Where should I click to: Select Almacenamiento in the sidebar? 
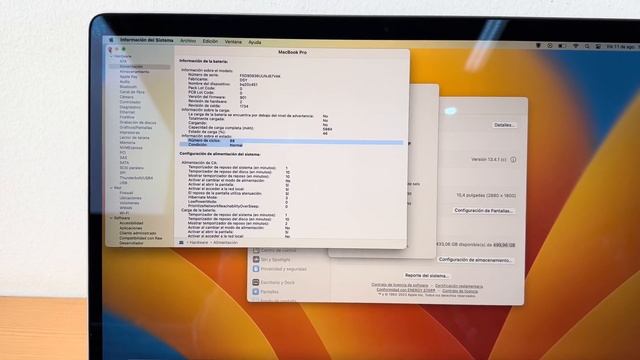pos(134,71)
